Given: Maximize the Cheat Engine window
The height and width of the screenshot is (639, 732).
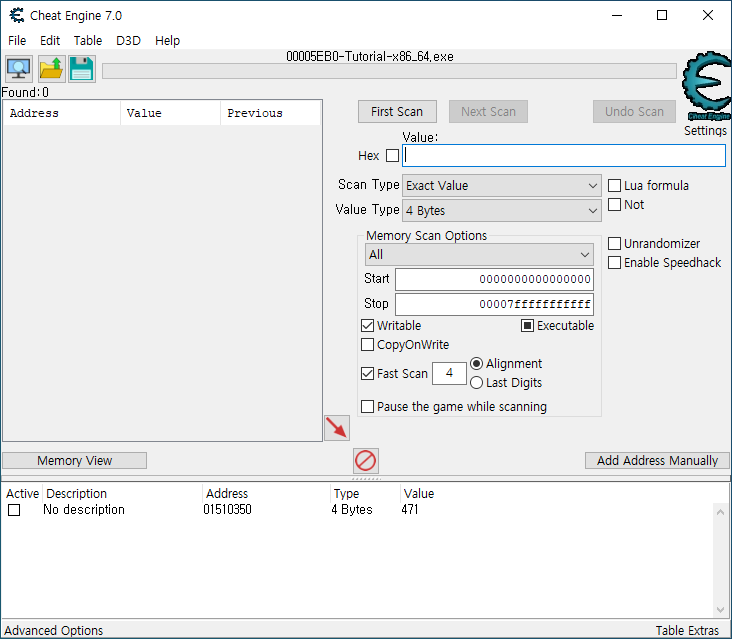Looking at the screenshot, I should 662,15.
